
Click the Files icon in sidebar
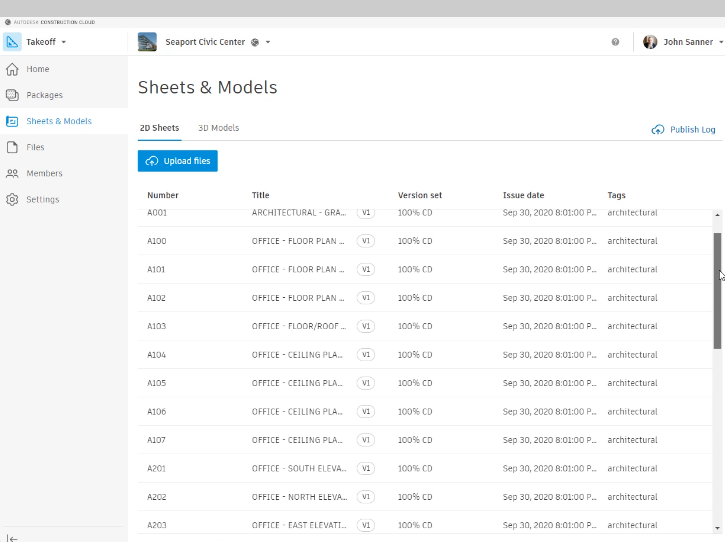point(12,147)
